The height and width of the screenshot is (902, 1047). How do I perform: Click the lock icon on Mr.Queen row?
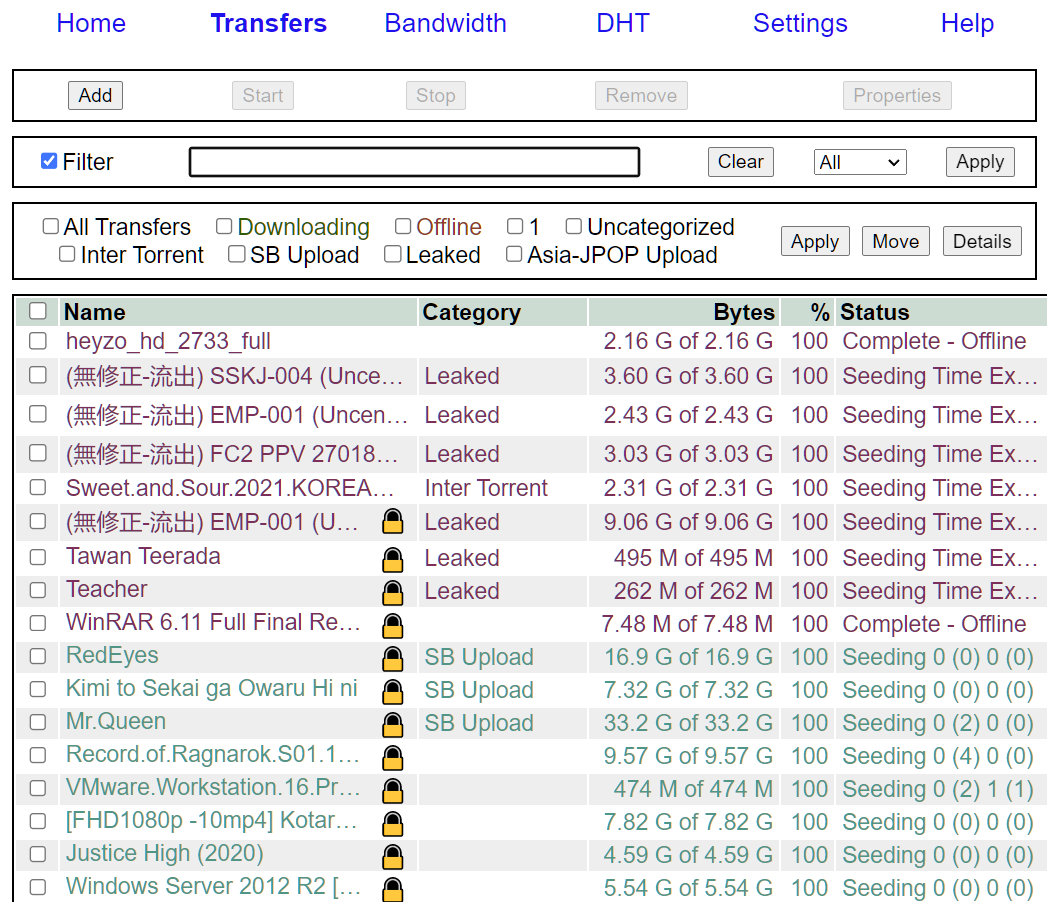pos(393,724)
